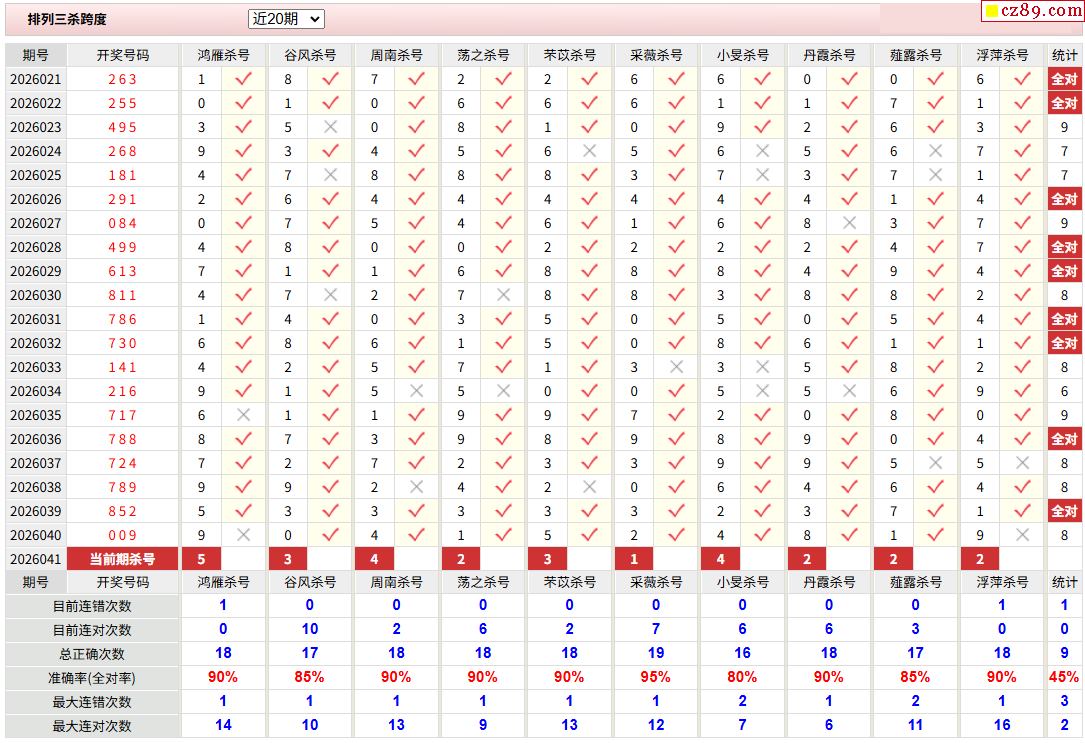Image resolution: width=1085 pixels, height=743 pixels.
Task: Click the red current kill number 5 under 鸿雁杀号
Action: pos(201,559)
